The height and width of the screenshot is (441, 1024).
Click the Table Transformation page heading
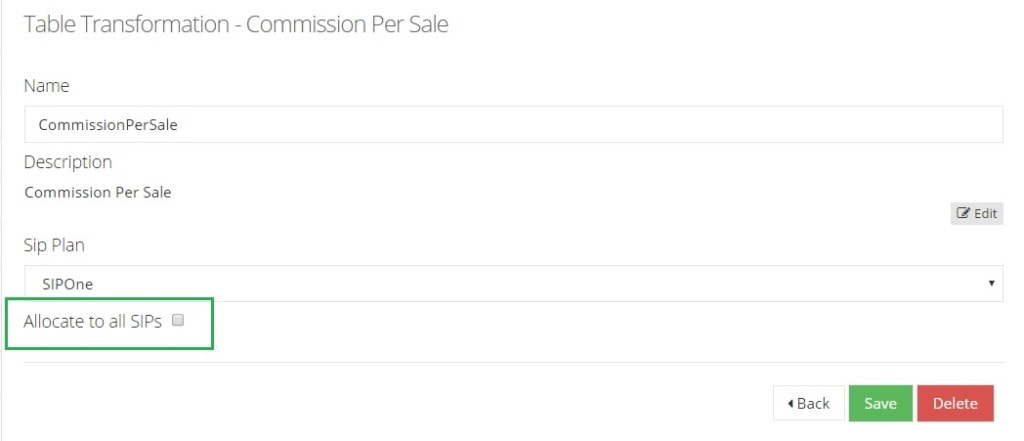click(236, 24)
